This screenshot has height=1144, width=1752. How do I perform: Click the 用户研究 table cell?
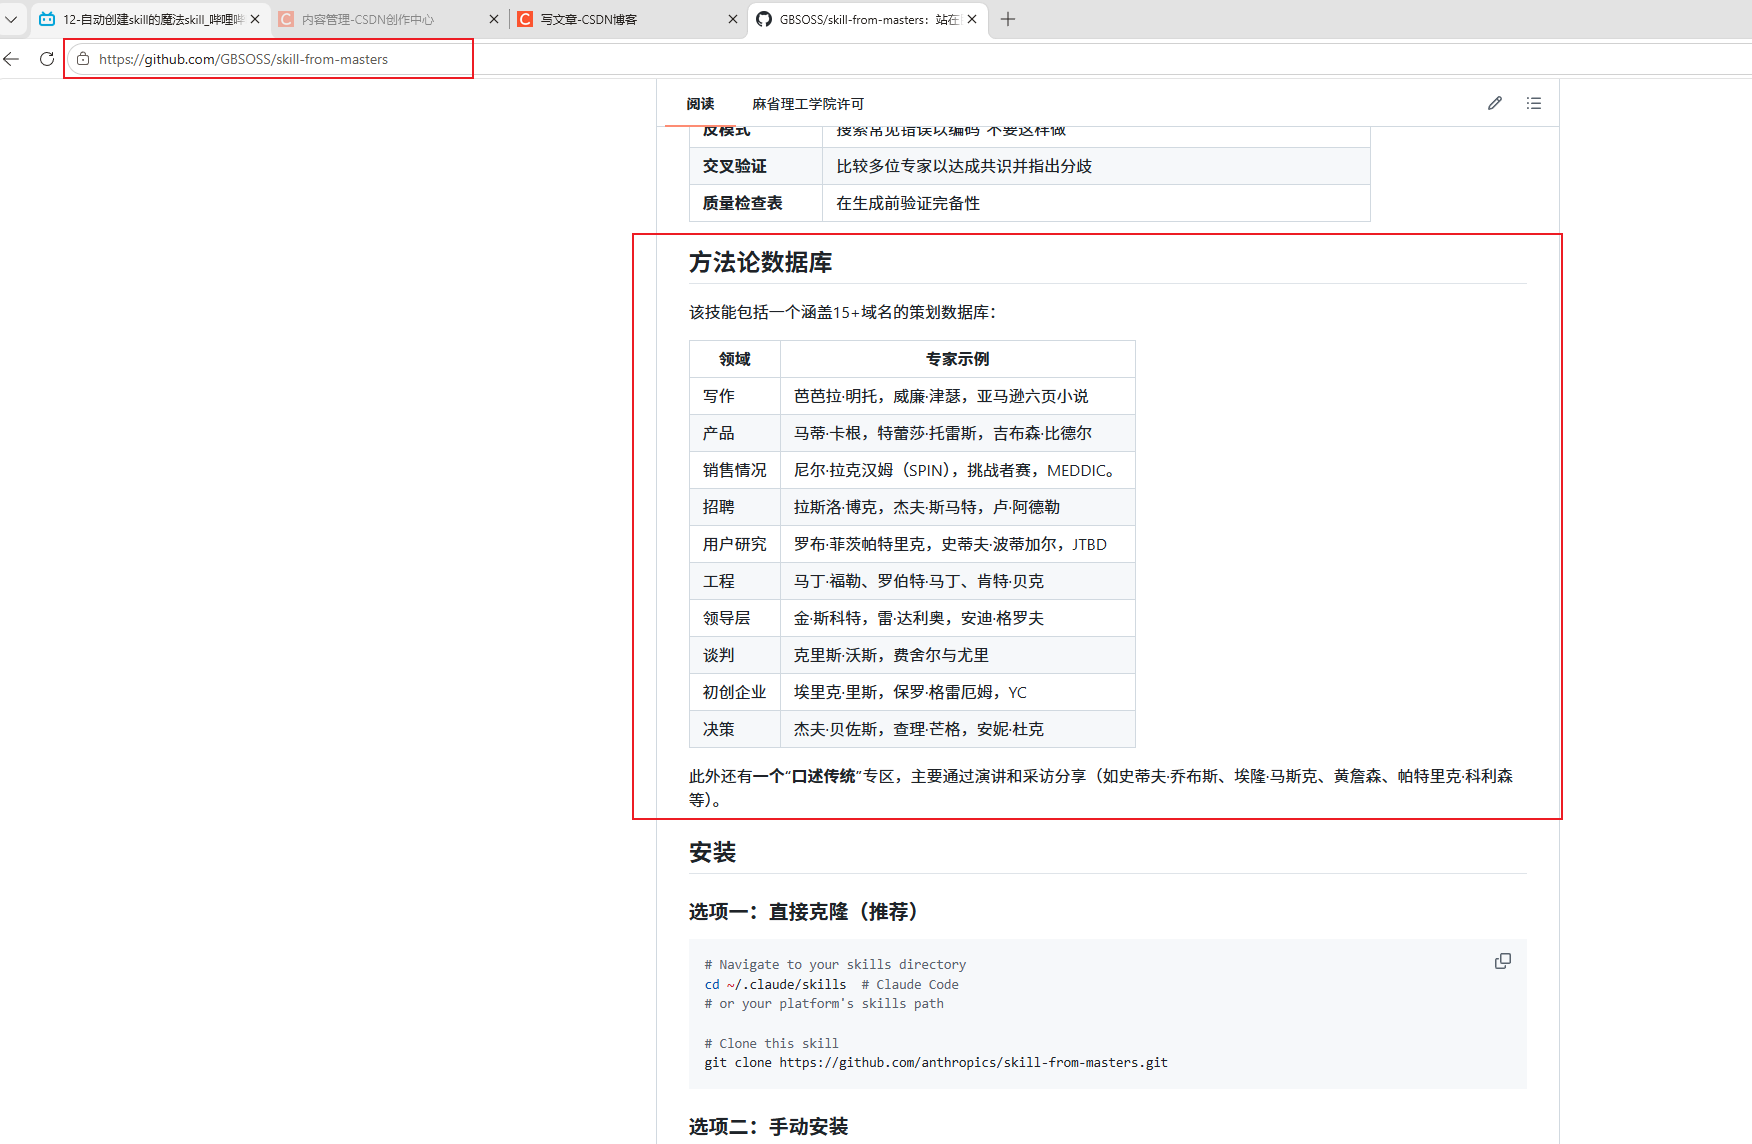tap(735, 544)
